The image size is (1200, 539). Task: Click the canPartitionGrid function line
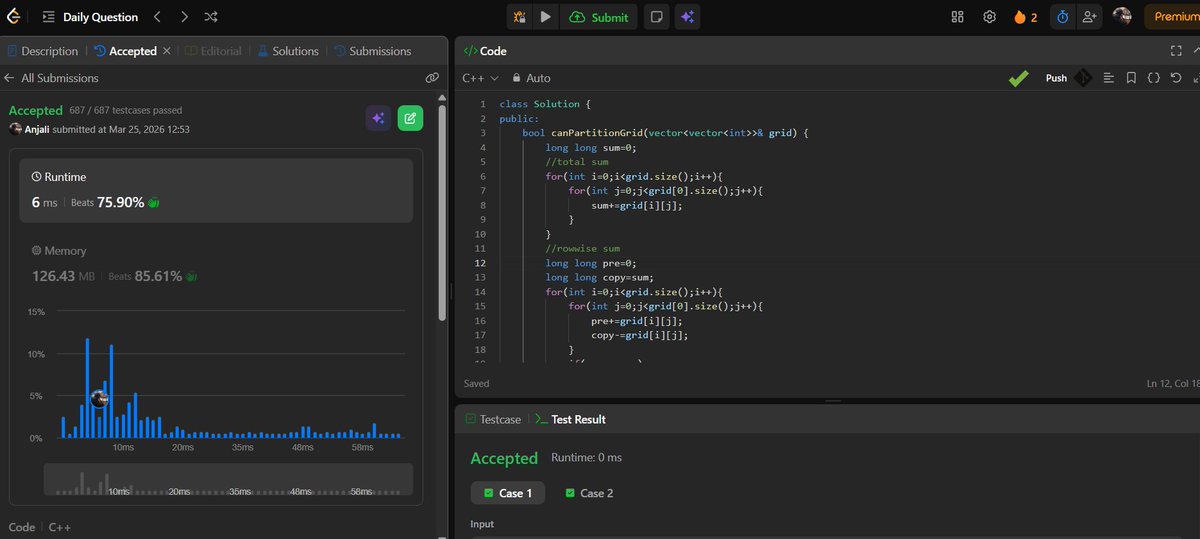[664, 132]
